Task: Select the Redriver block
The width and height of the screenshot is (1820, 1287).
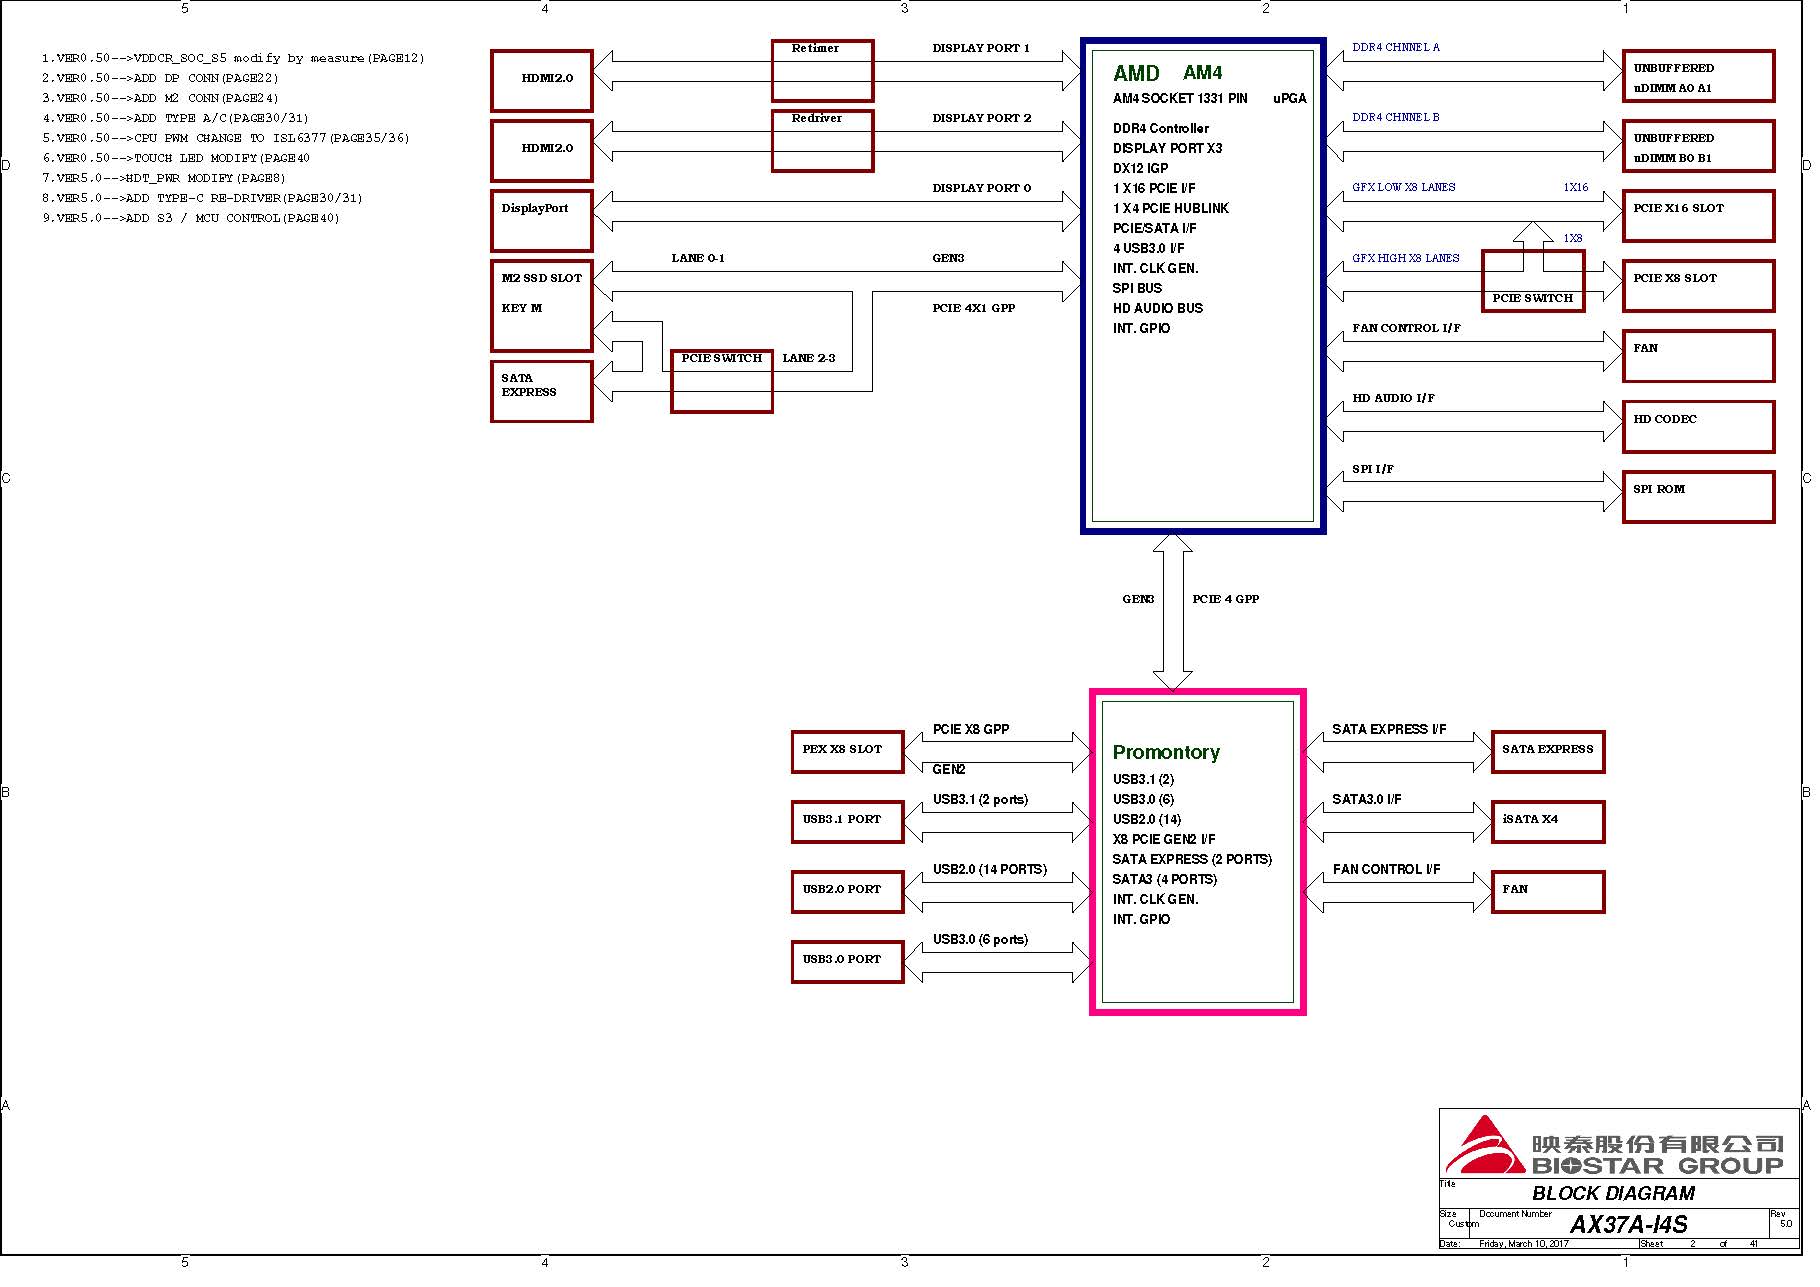Action: [822, 141]
